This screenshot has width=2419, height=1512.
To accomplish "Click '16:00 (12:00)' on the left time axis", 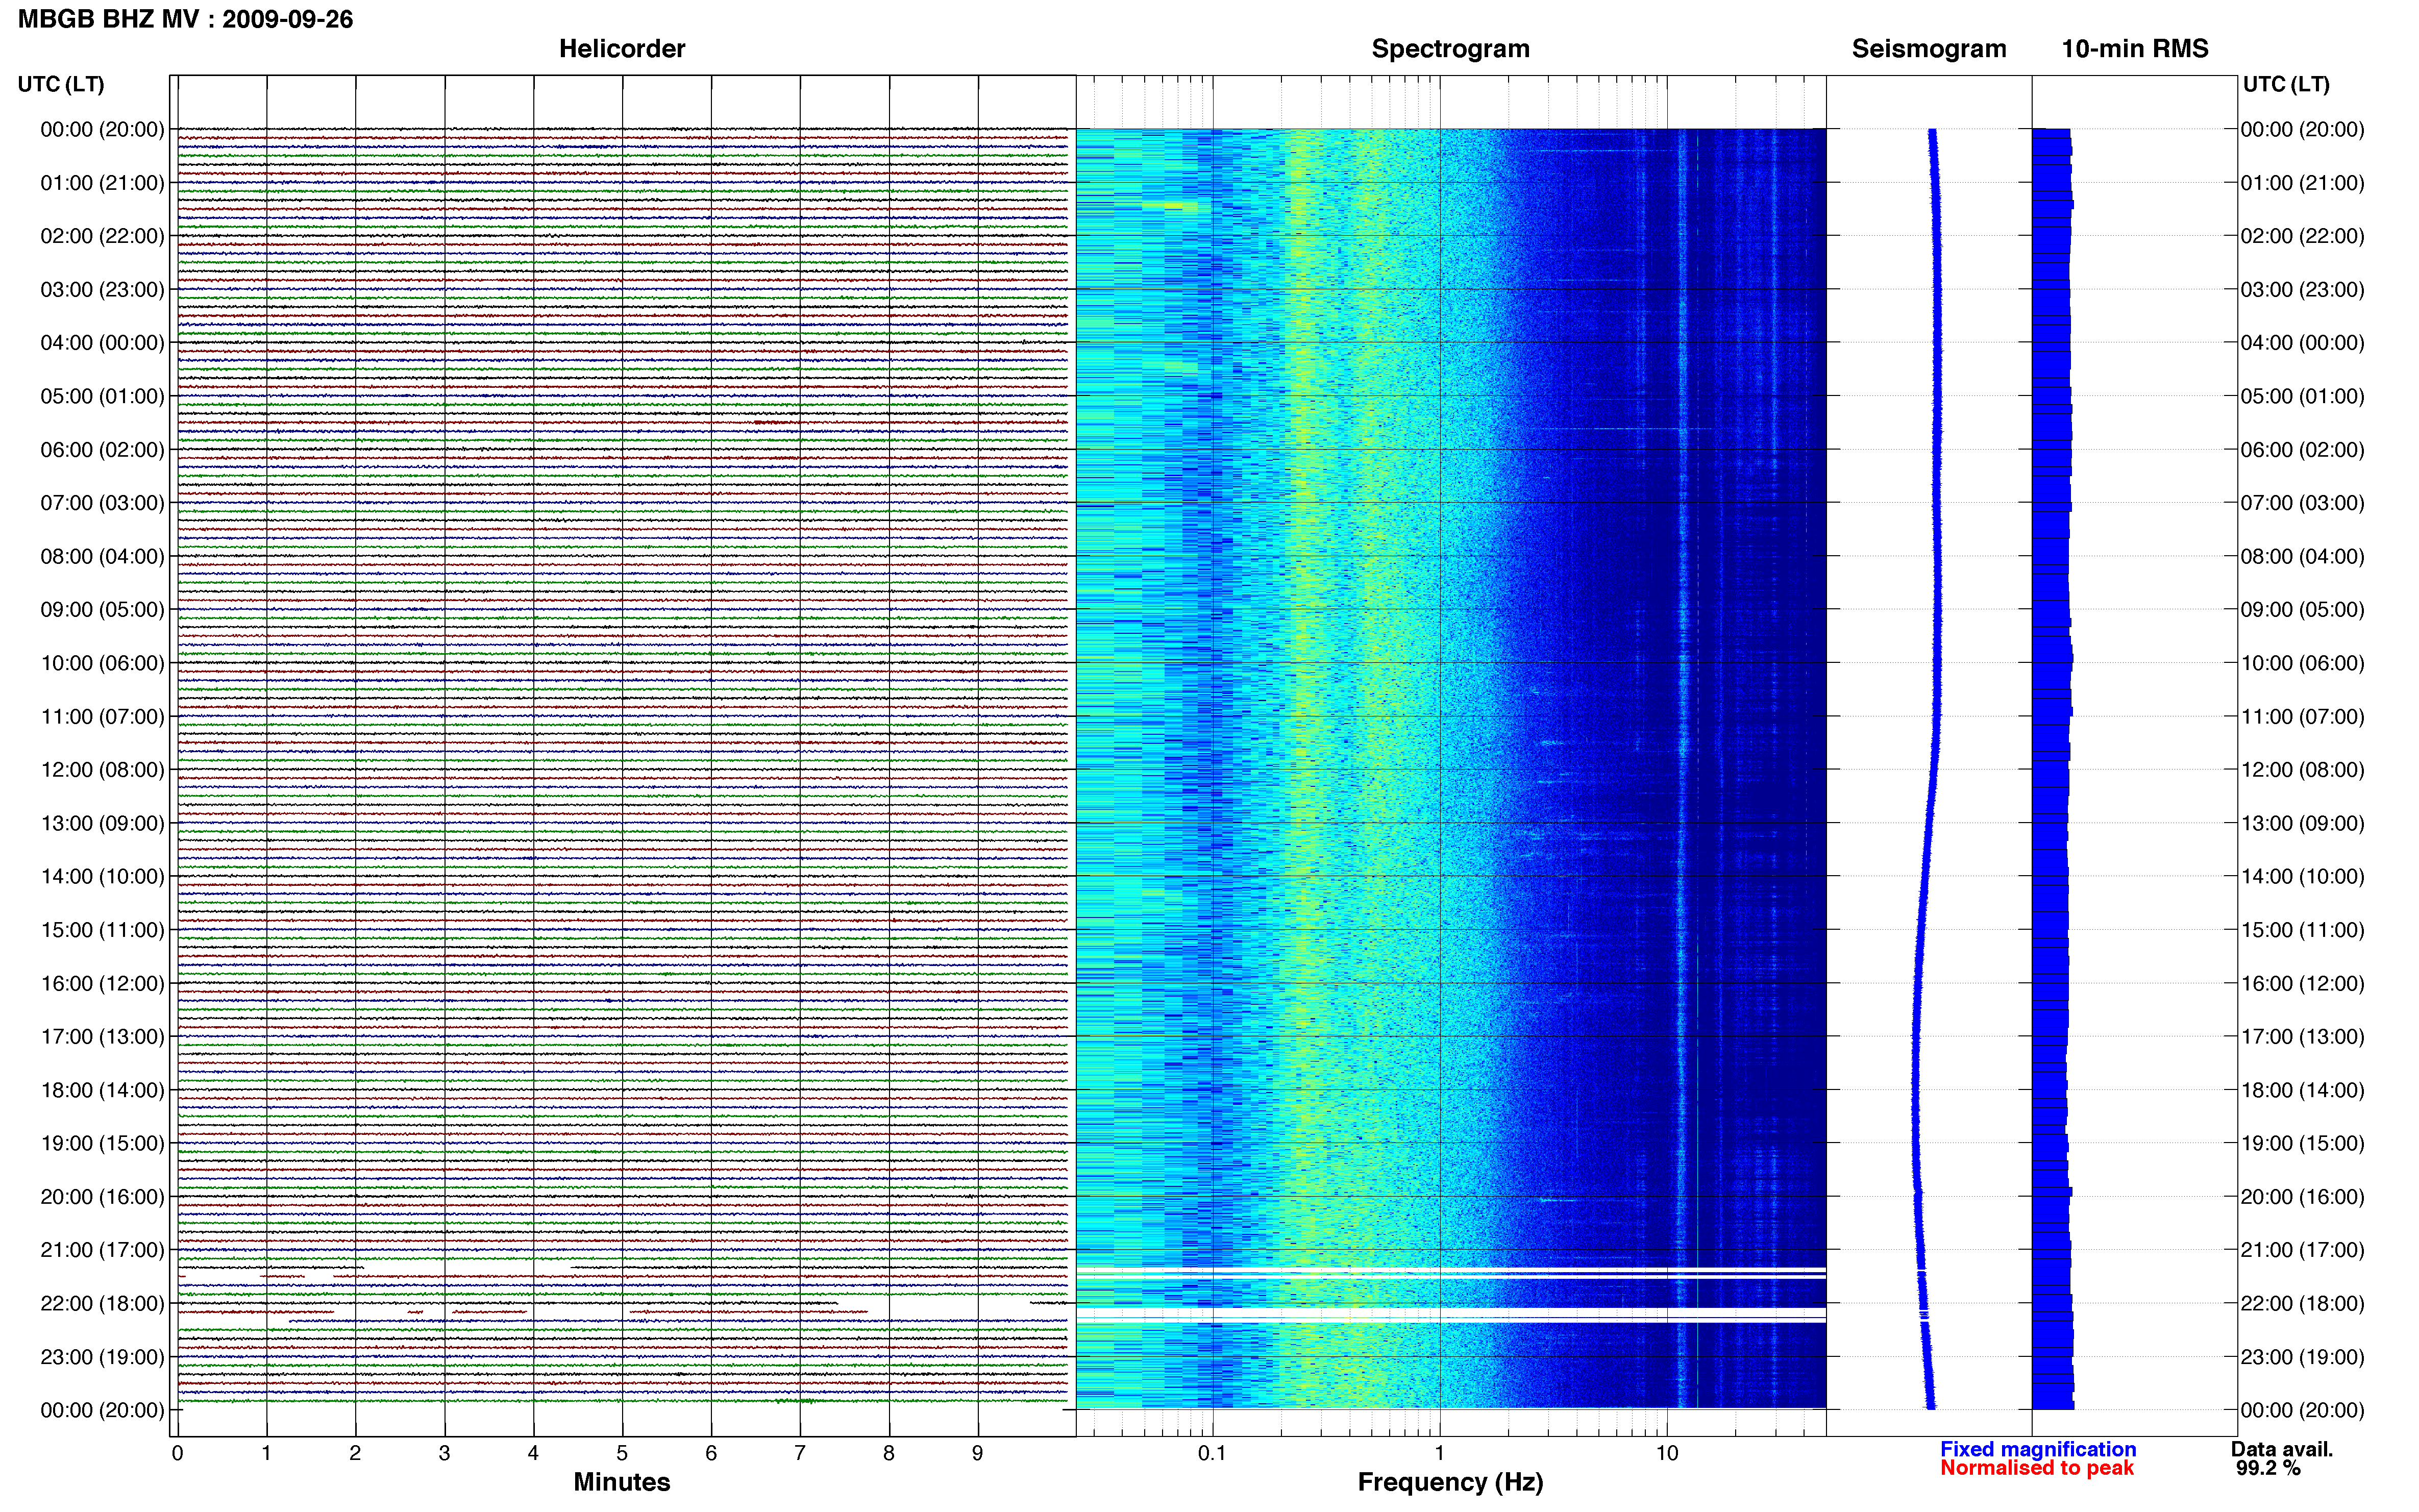I will tap(102, 983).
